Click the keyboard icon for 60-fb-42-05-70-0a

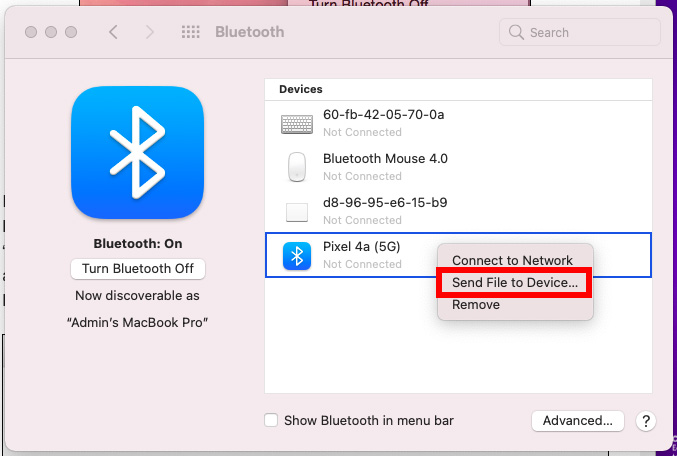pyautogui.click(x=297, y=124)
